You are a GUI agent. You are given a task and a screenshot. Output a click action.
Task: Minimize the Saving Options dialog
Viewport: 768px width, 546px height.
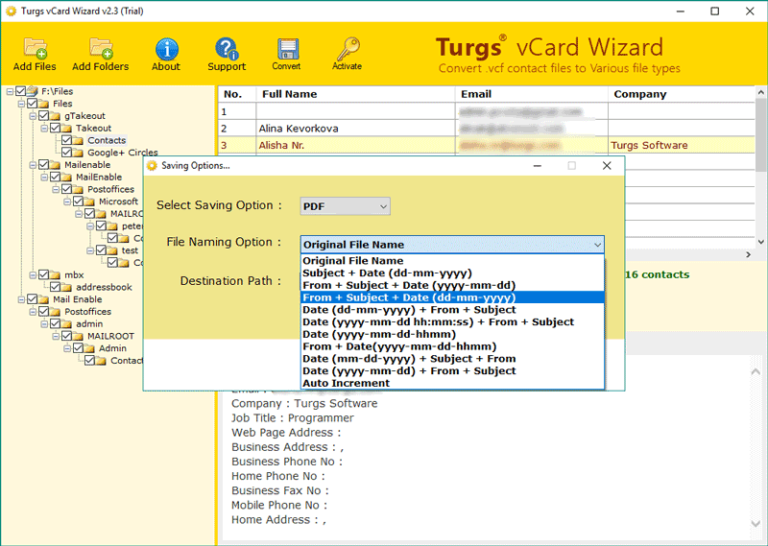[537, 166]
